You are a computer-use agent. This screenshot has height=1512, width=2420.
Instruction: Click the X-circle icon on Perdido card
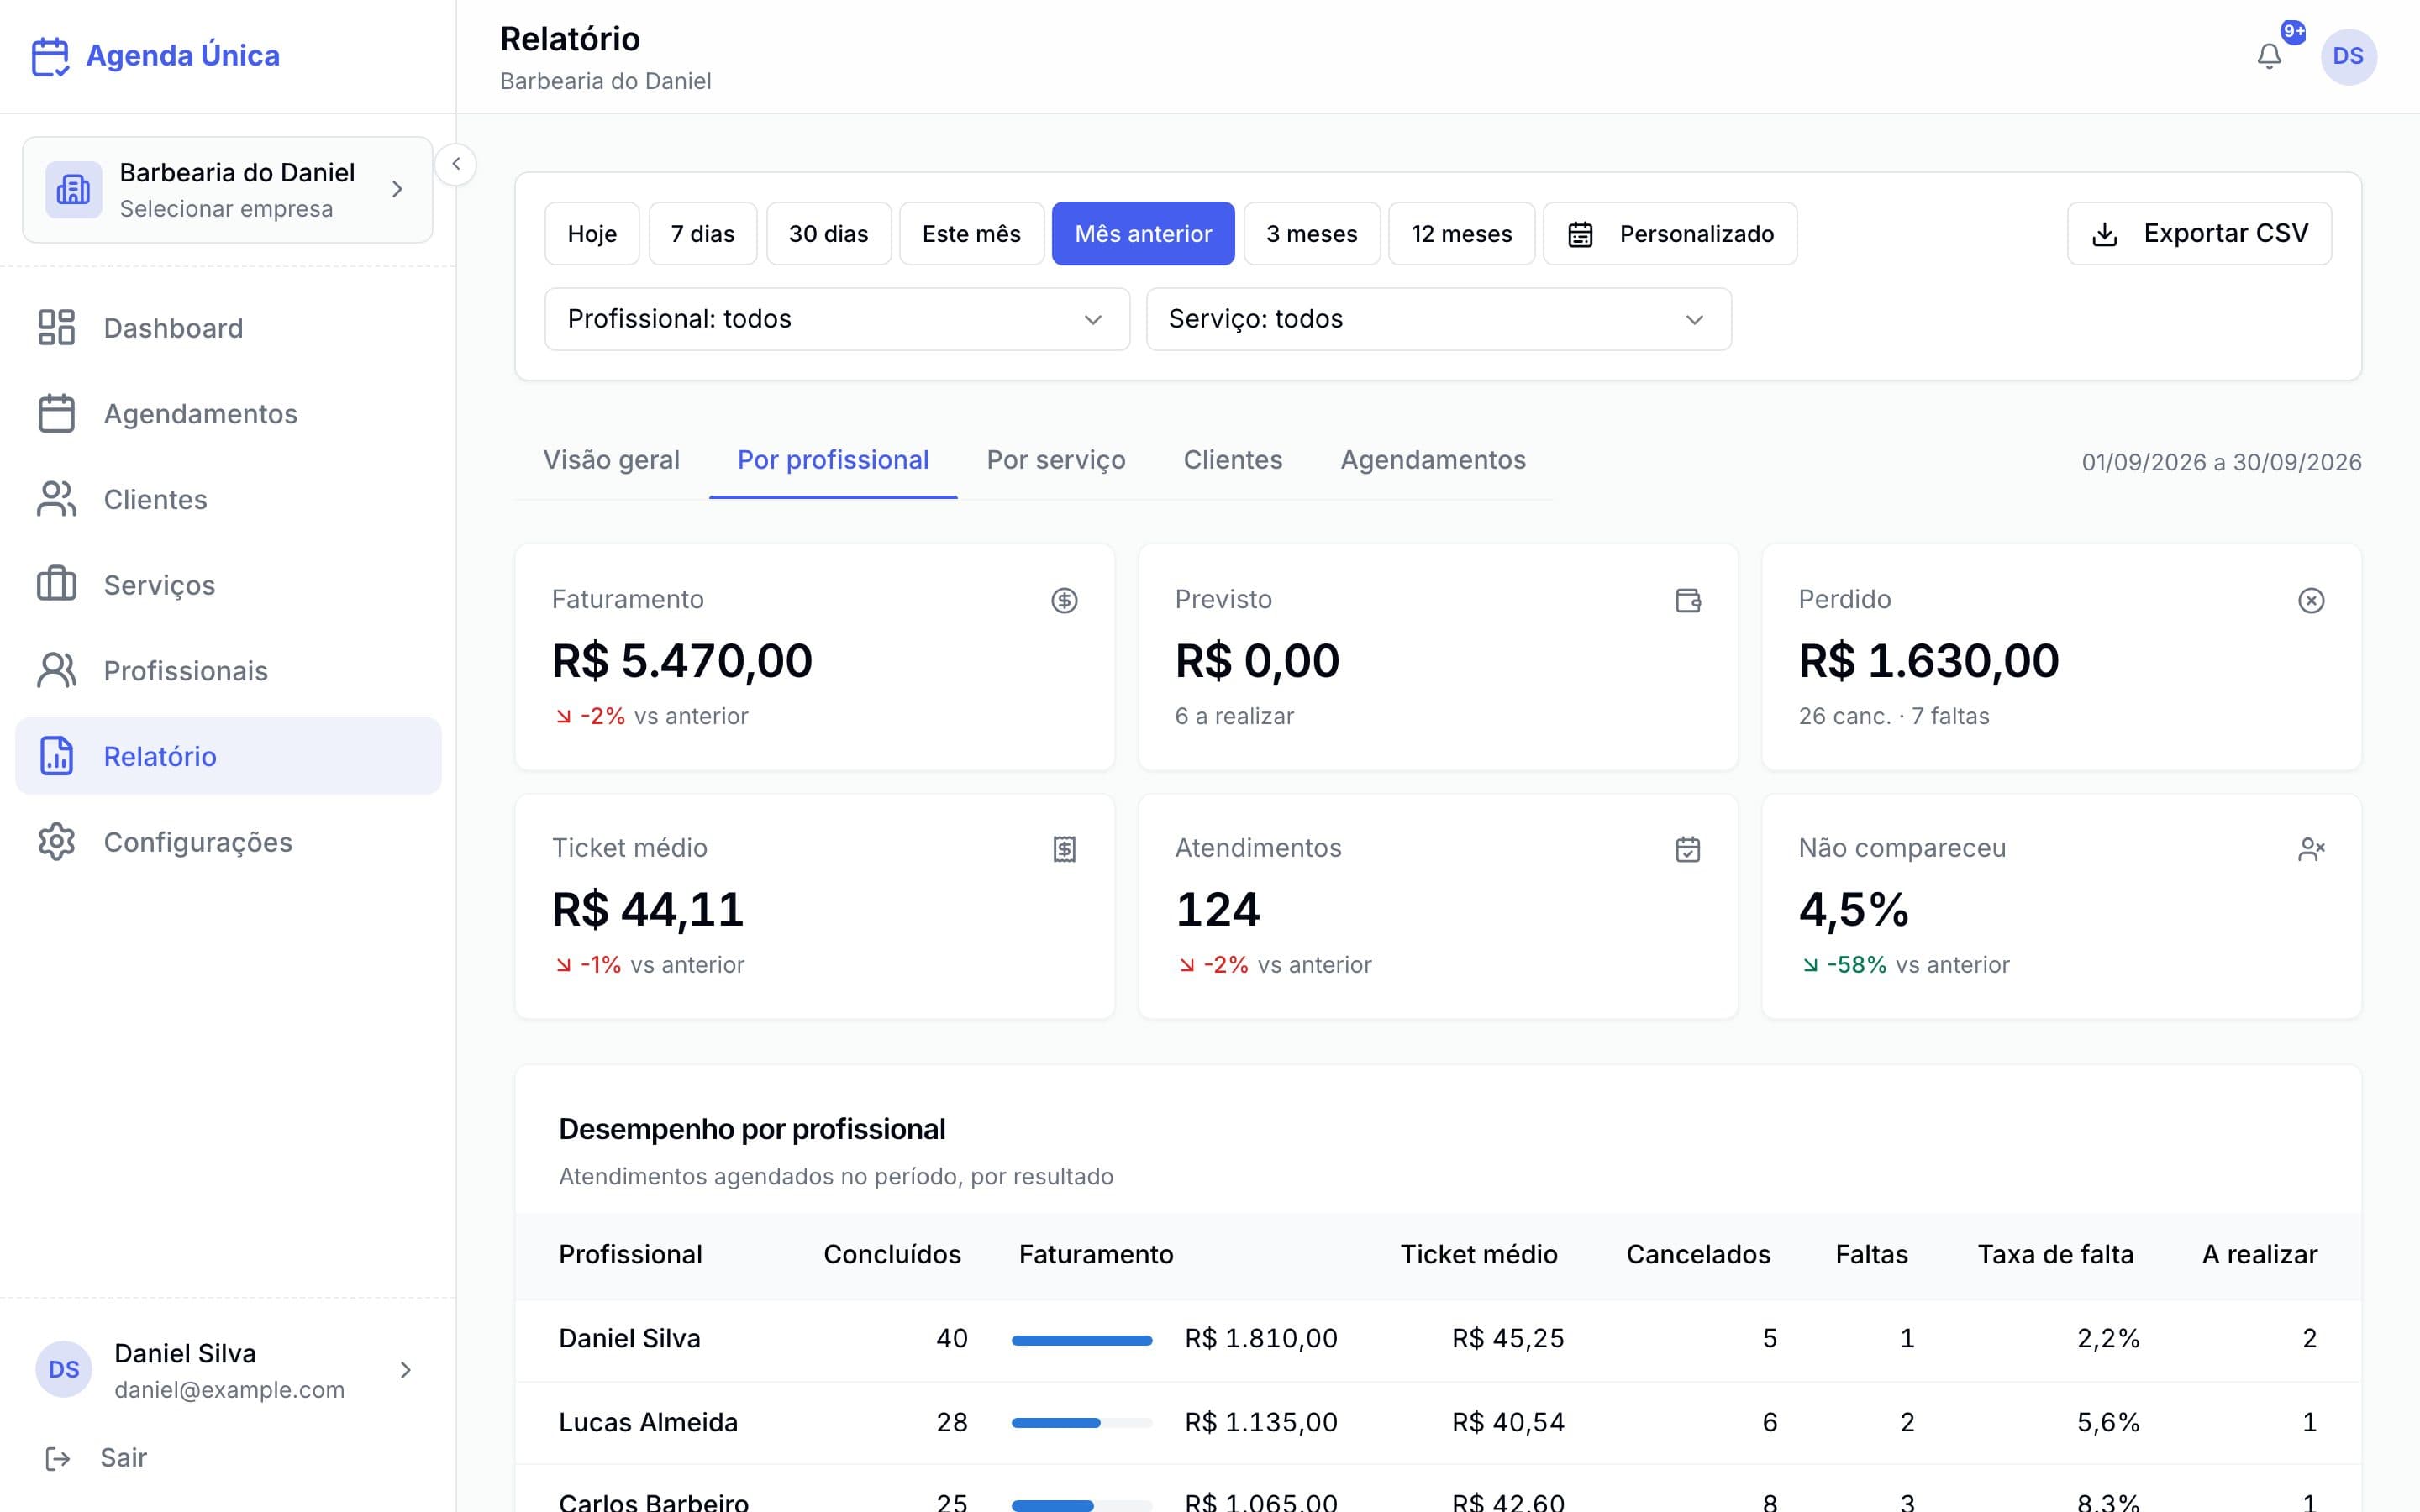click(x=2311, y=600)
